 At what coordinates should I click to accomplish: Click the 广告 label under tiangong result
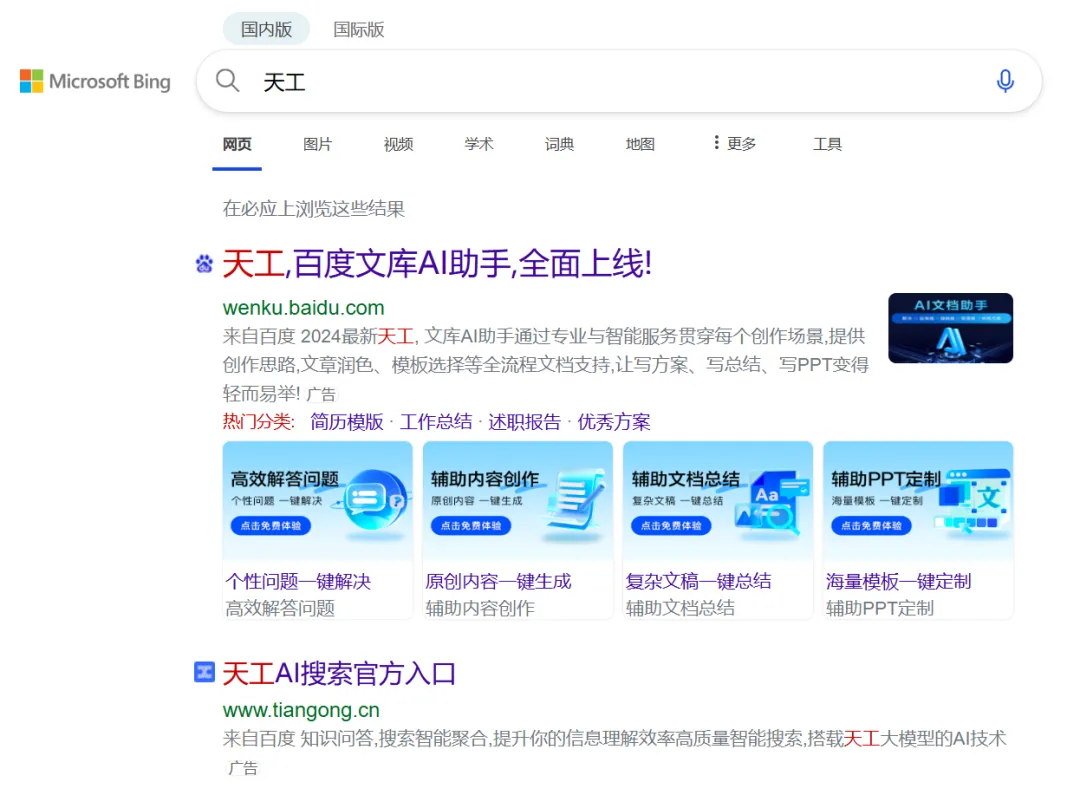(x=243, y=768)
